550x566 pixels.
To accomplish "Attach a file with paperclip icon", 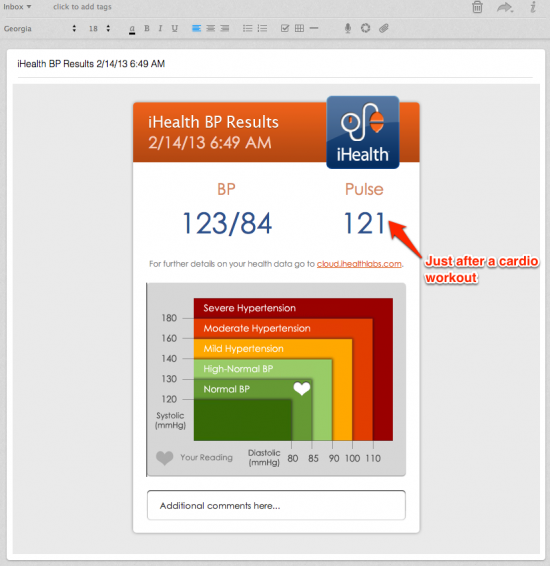I will [x=384, y=28].
